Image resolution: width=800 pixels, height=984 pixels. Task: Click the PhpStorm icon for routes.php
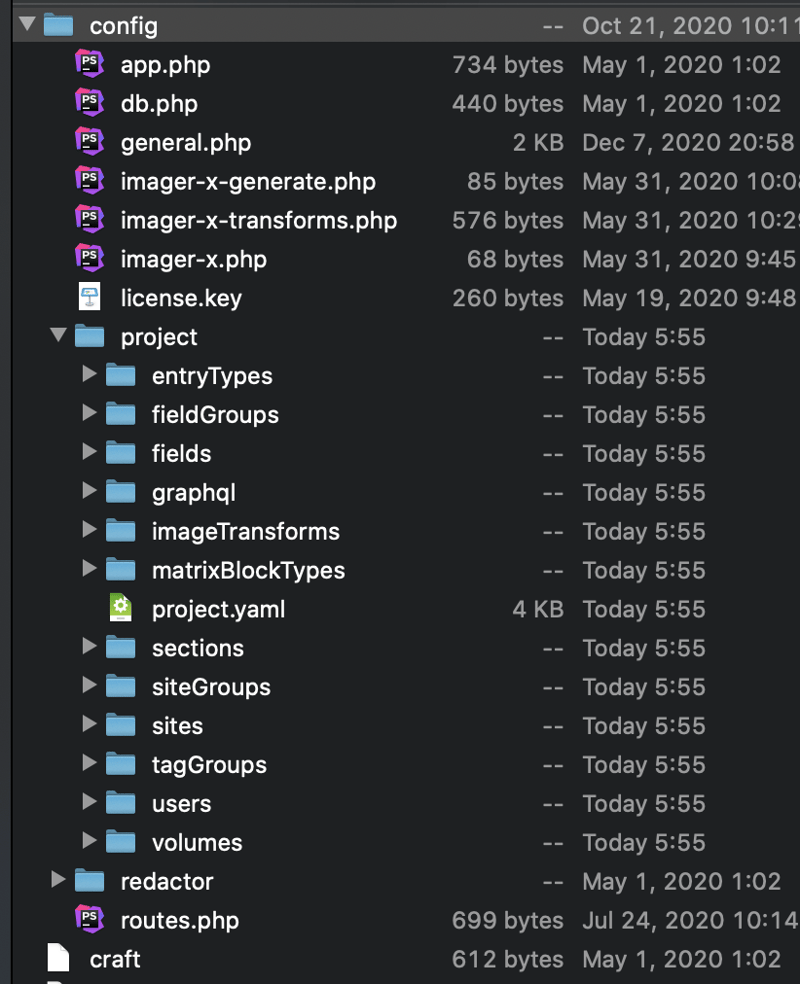(89, 920)
